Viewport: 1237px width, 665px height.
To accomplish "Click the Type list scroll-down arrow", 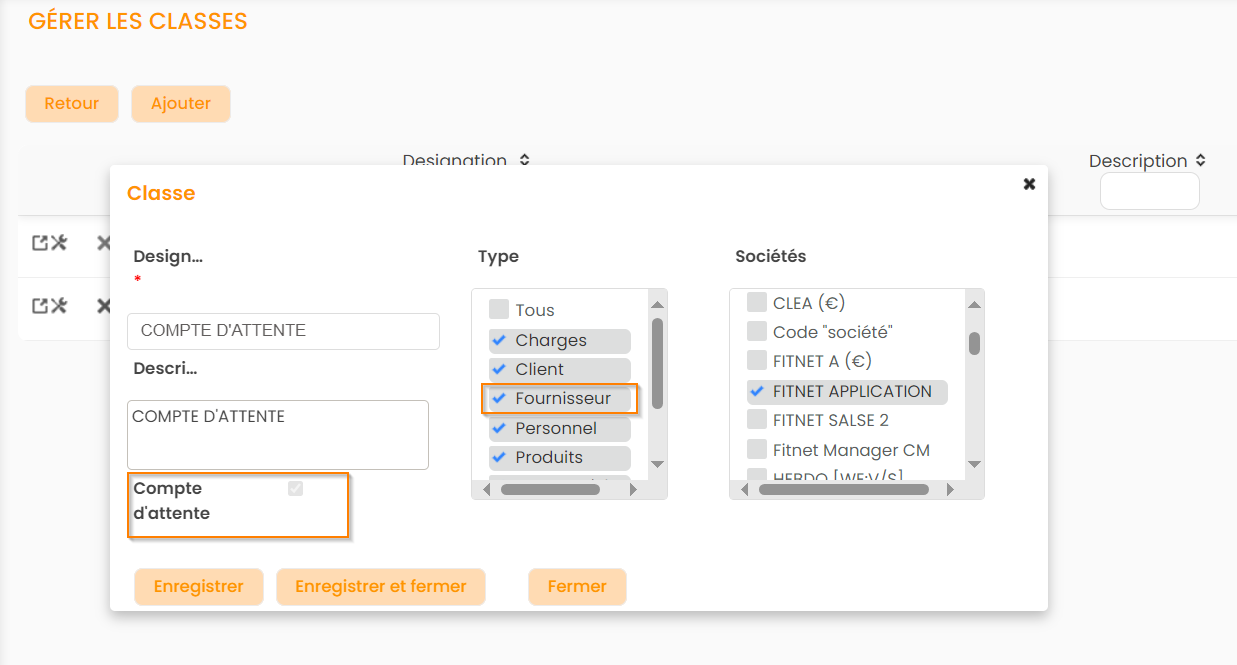I will (657, 464).
